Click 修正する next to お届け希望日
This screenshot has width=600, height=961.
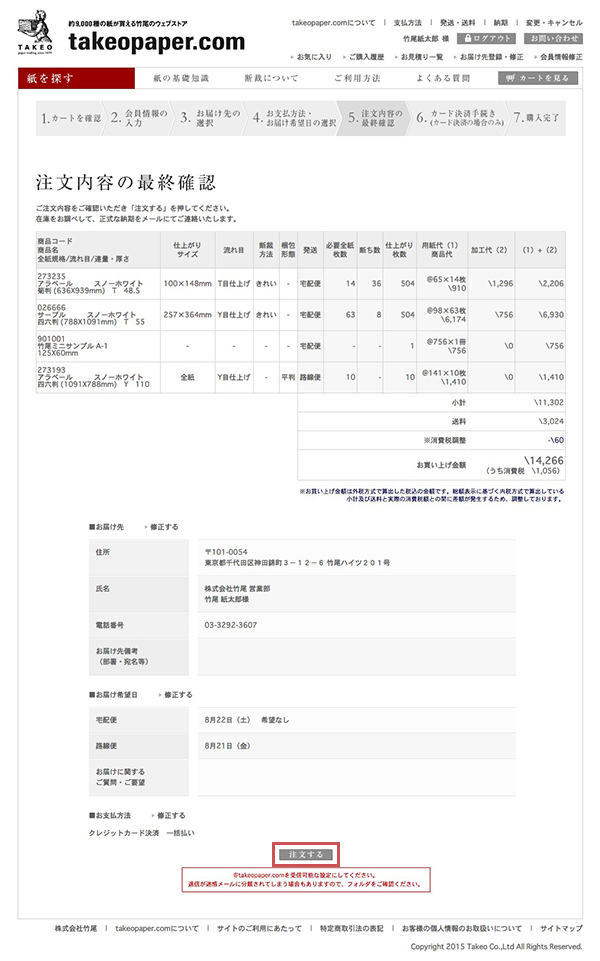click(x=176, y=694)
